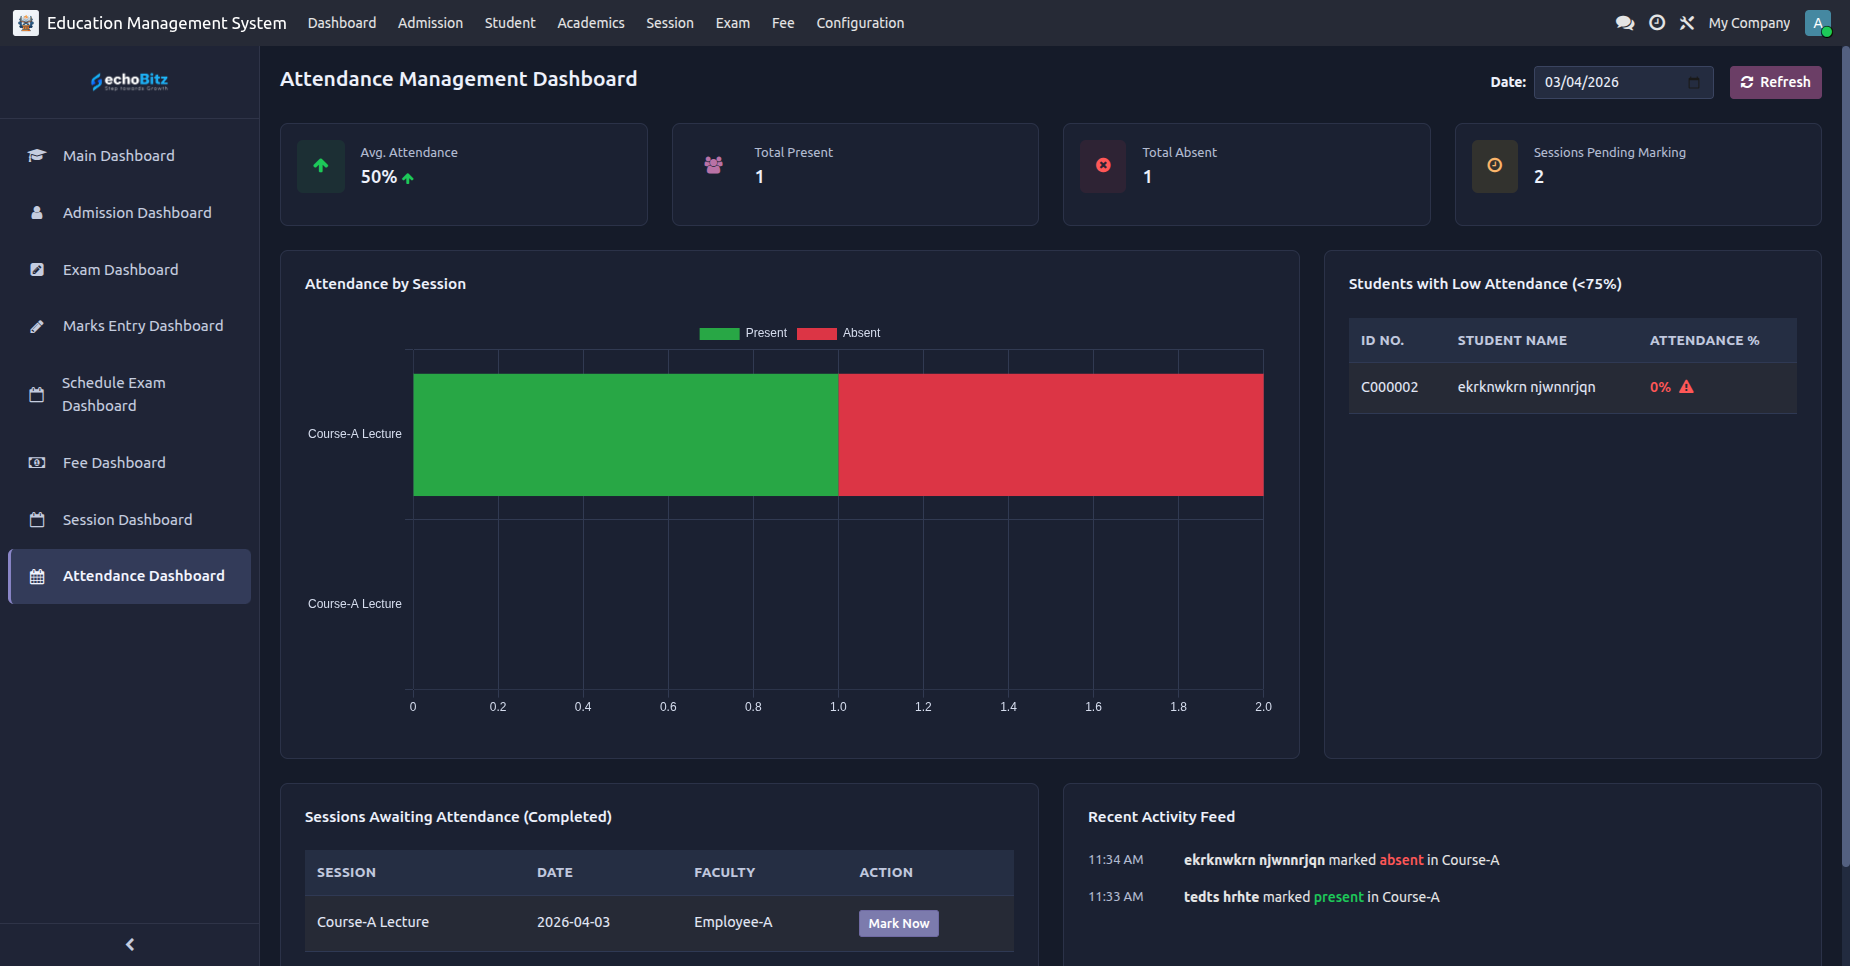This screenshot has width=1850, height=966.
Task: Toggle the Absent legend series
Action: (839, 333)
